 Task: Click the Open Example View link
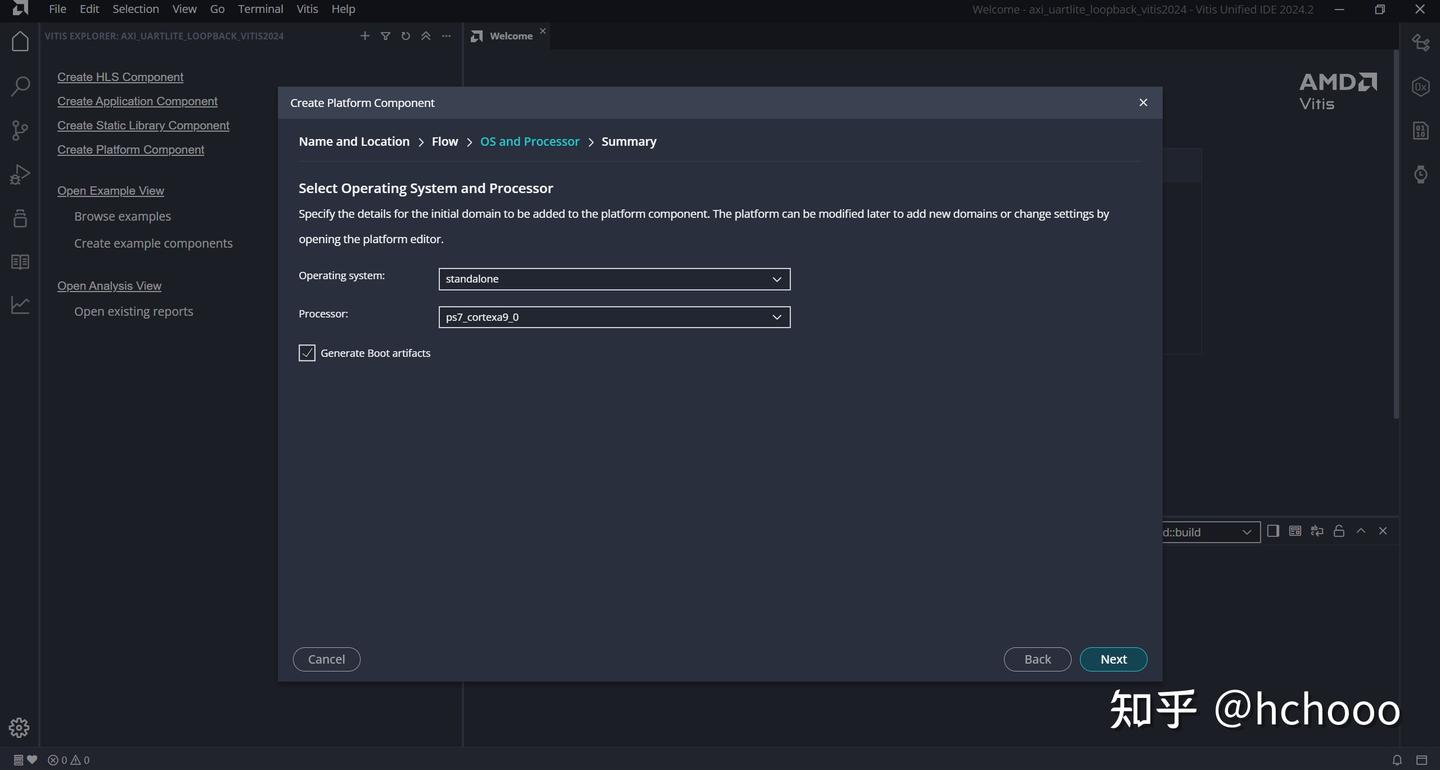110,190
